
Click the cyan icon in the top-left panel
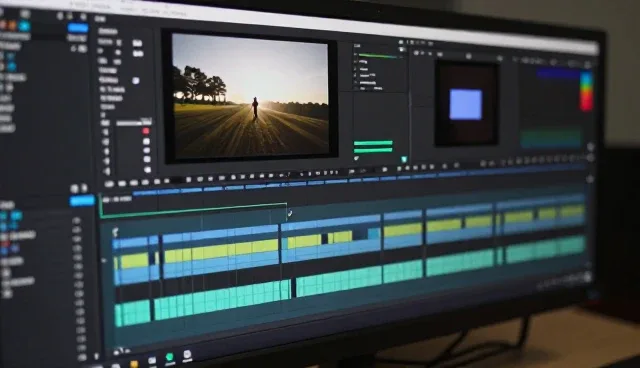point(24,26)
